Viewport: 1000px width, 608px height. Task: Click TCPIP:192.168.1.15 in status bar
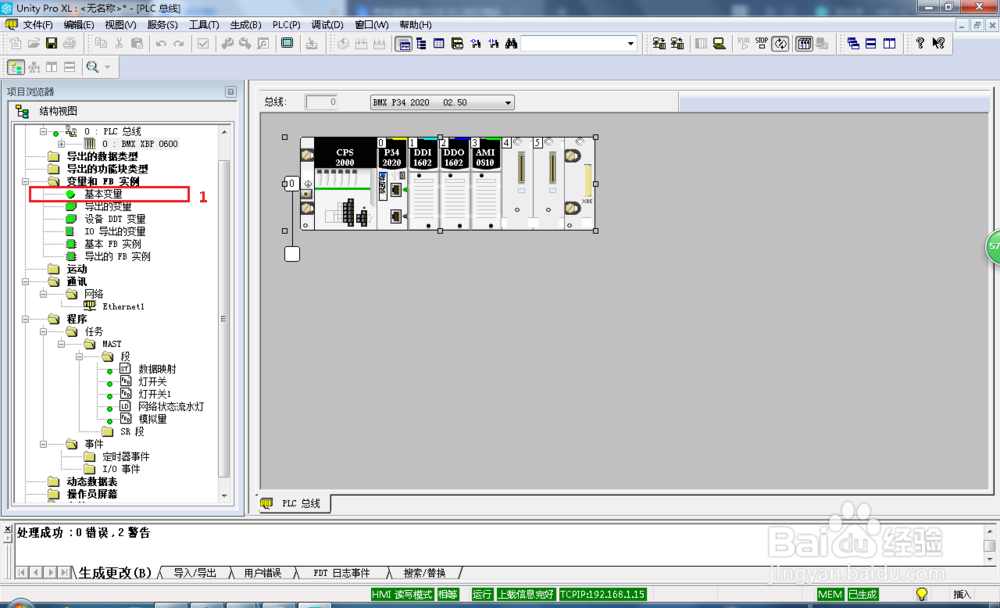pos(602,594)
